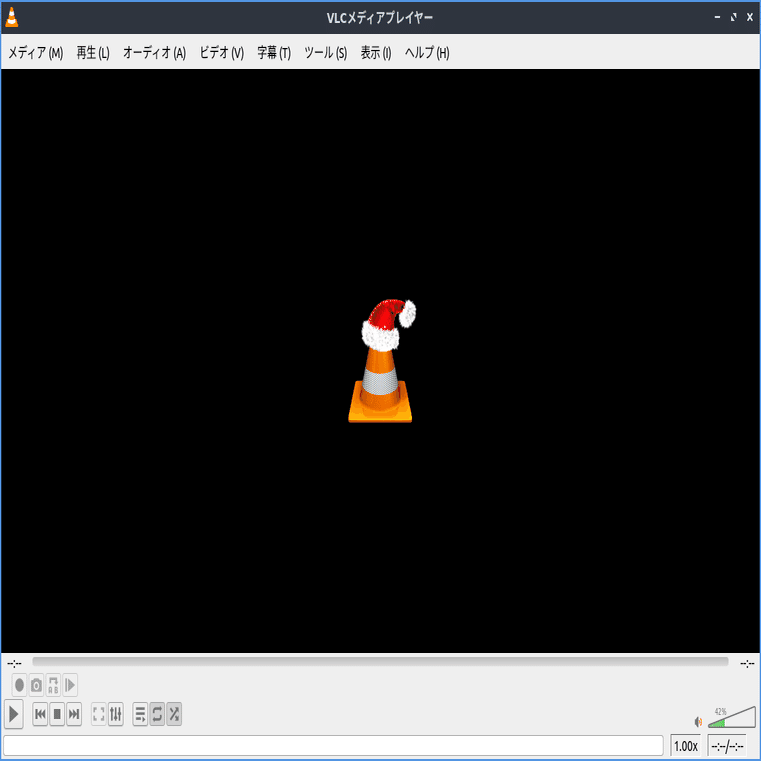The height and width of the screenshot is (761, 761).
Task: Minimize the VLC window
Action: coord(717,17)
